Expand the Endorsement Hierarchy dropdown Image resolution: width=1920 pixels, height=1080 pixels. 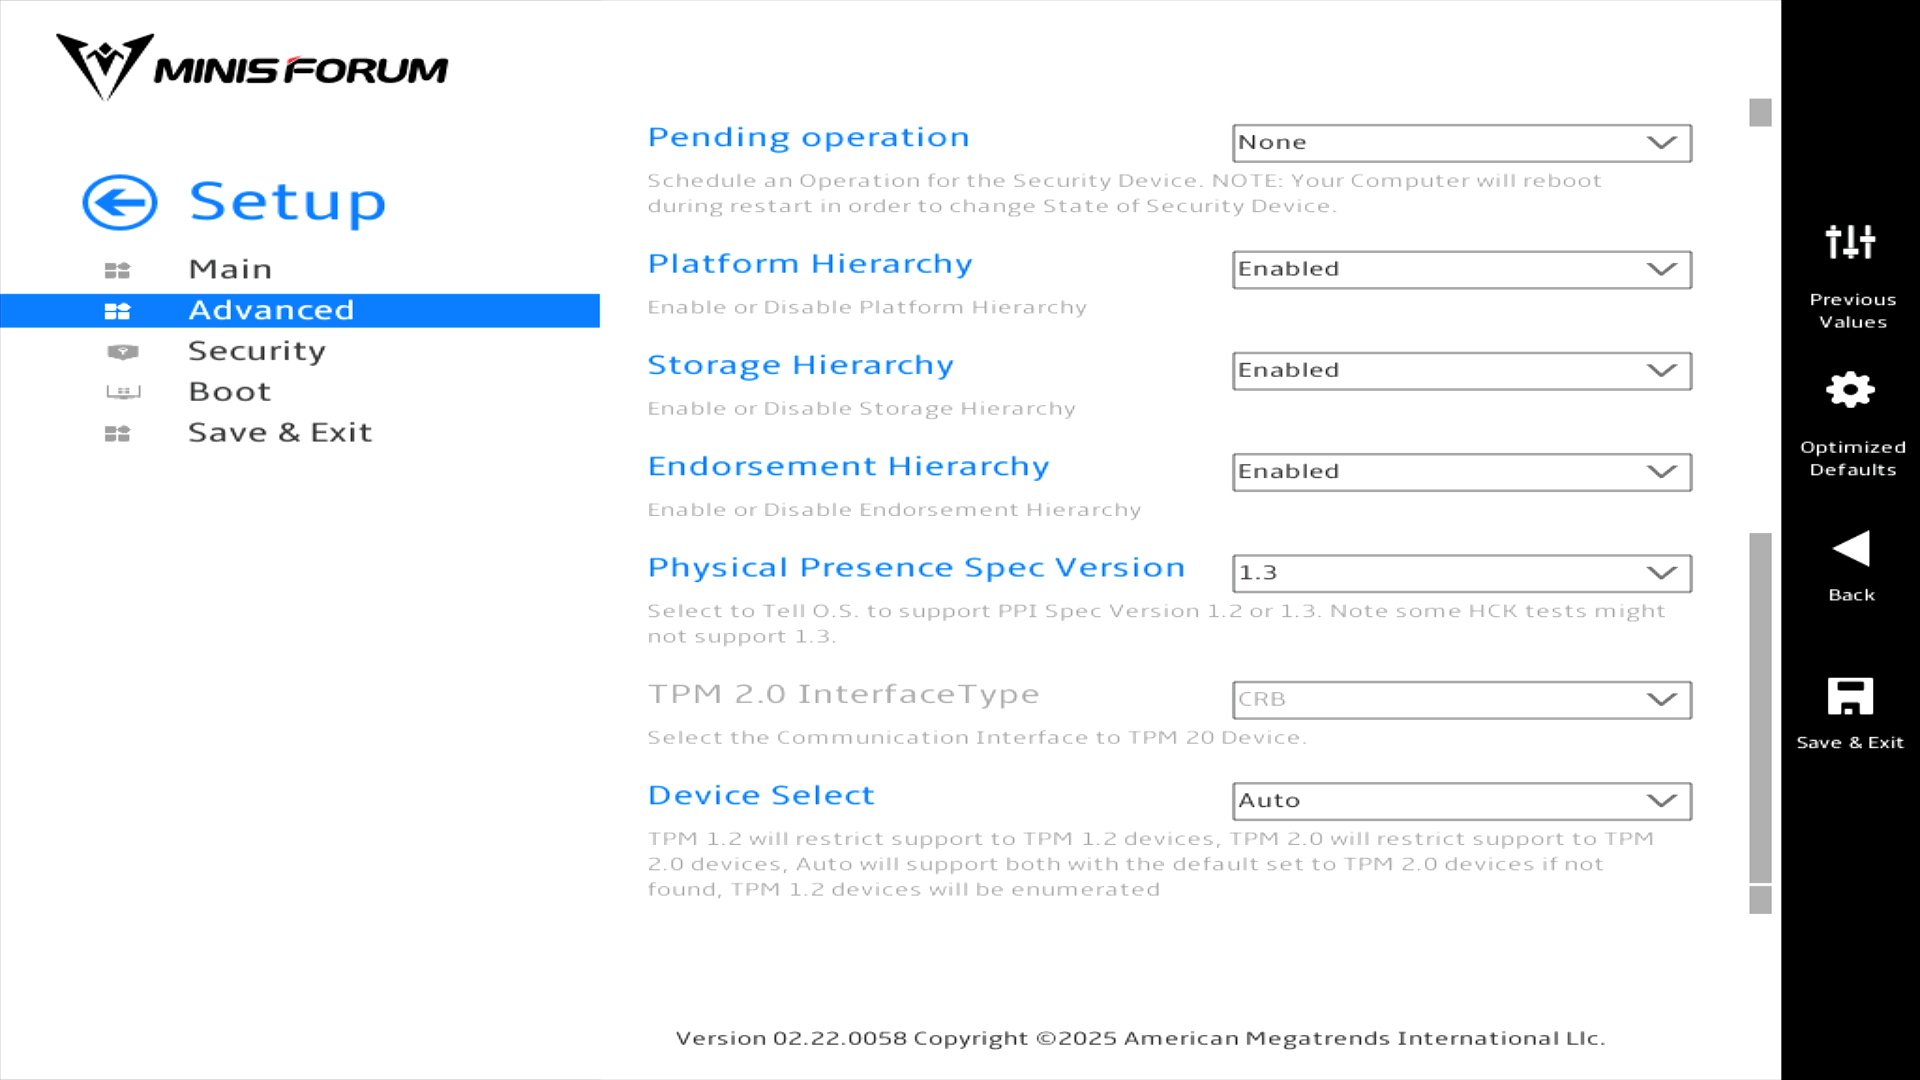click(x=1461, y=472)
